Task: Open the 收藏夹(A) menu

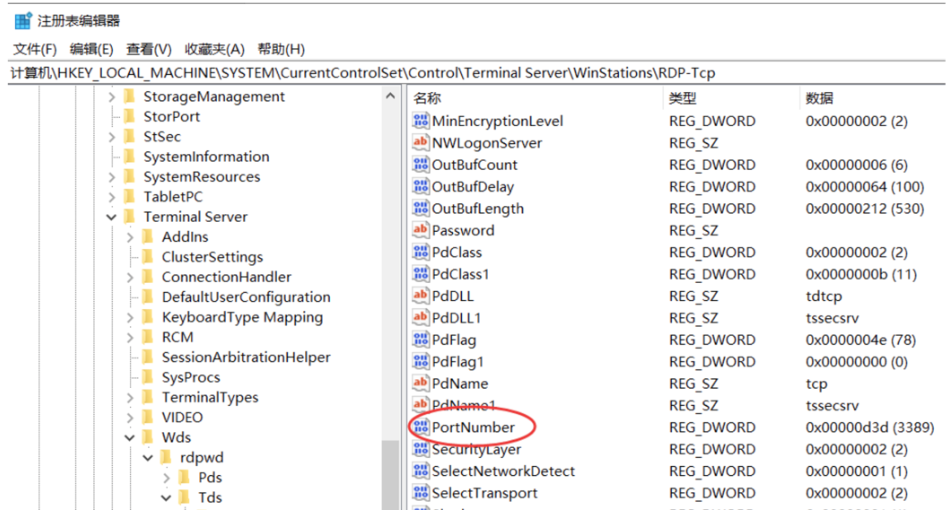Action: (x=214, y=49)
